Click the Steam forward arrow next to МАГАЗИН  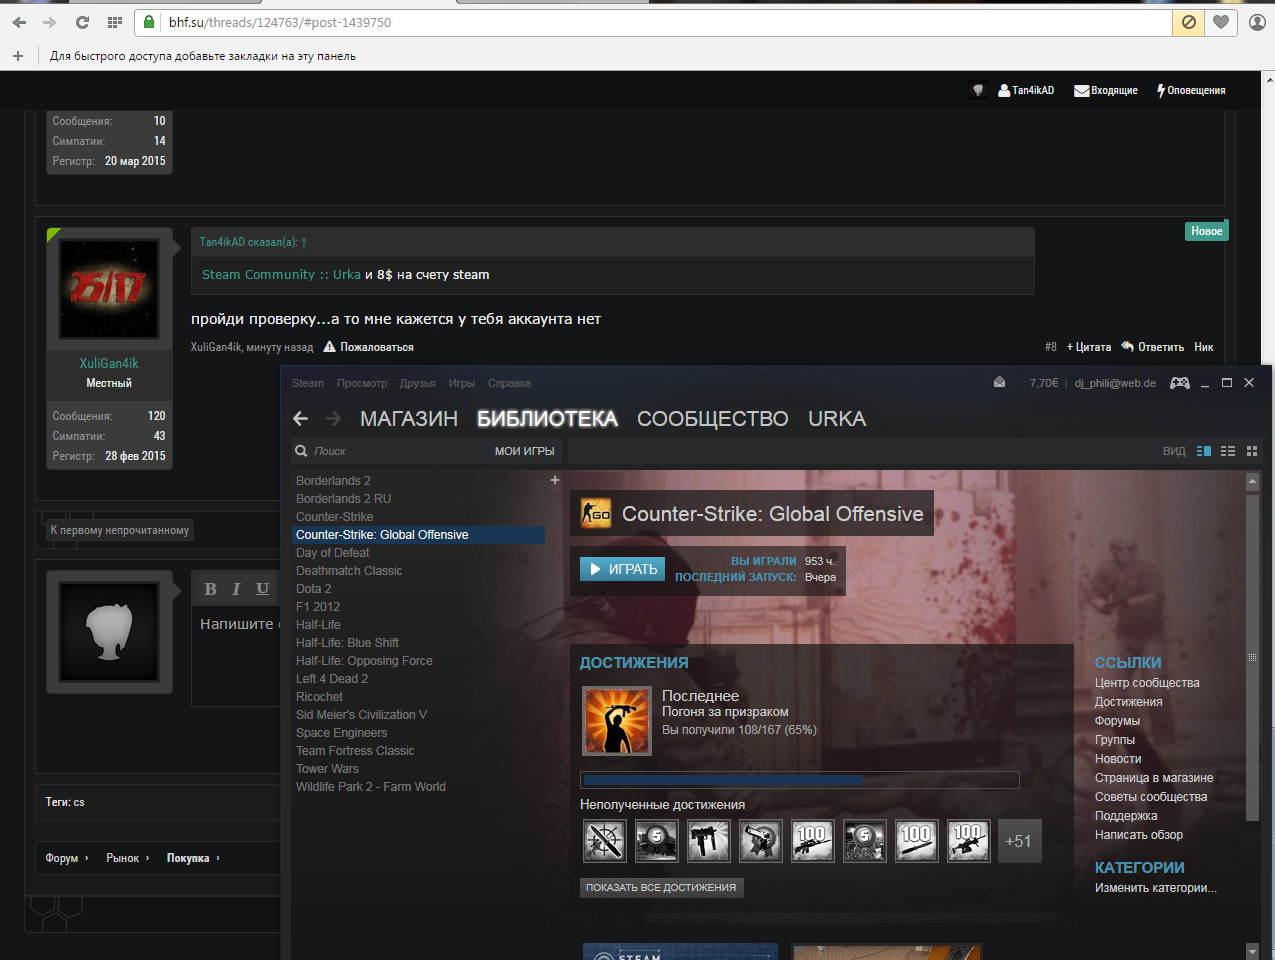(x=334, y=419)
